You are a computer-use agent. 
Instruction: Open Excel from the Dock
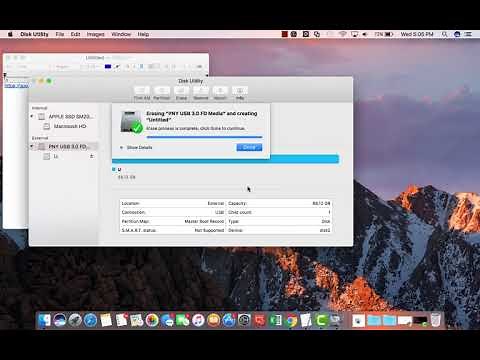[275, 320]
